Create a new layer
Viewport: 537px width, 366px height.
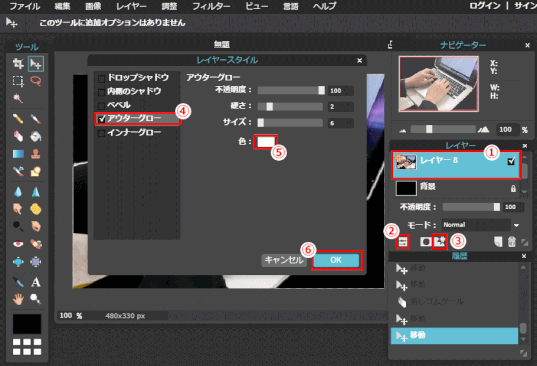click(498, 242)
